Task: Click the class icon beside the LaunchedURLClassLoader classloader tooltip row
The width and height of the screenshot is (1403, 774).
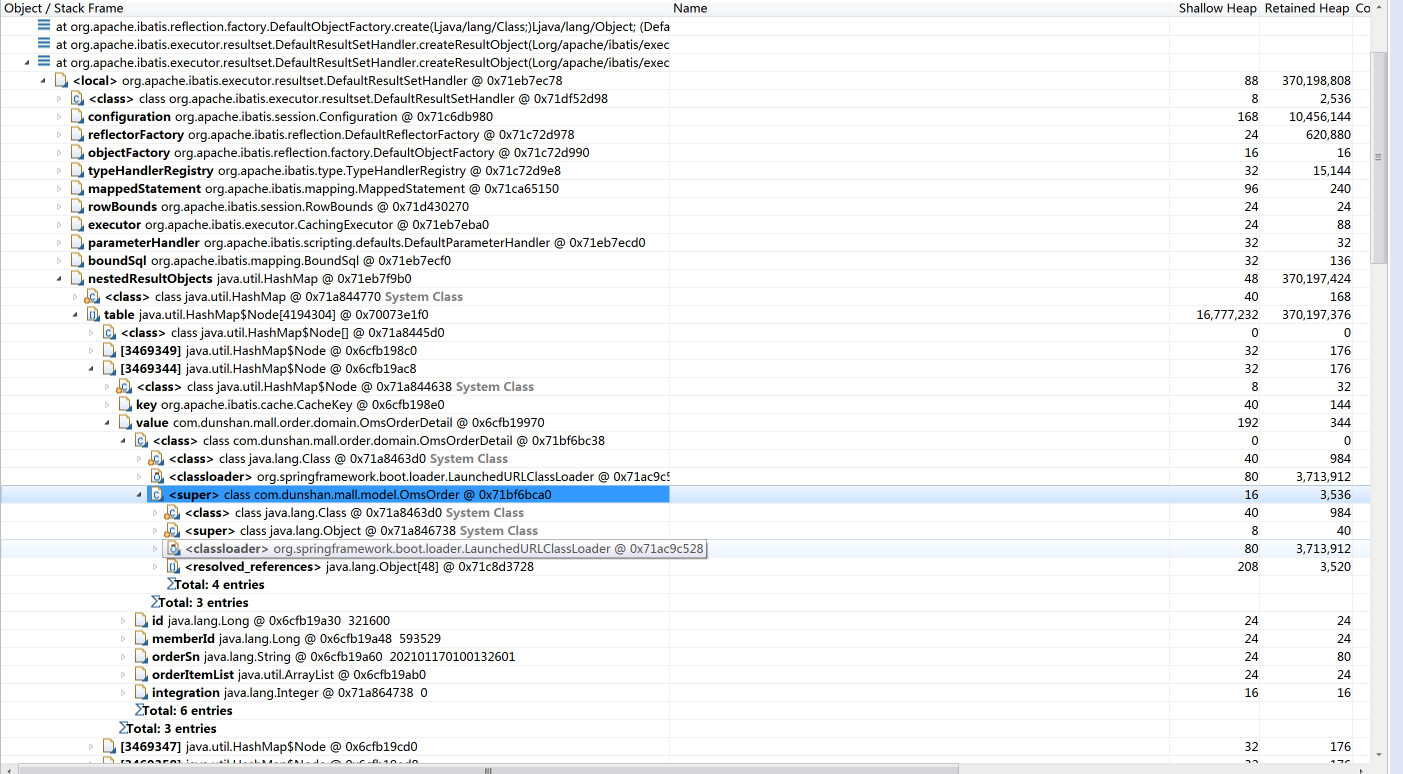Action: (x=173, y=549)
